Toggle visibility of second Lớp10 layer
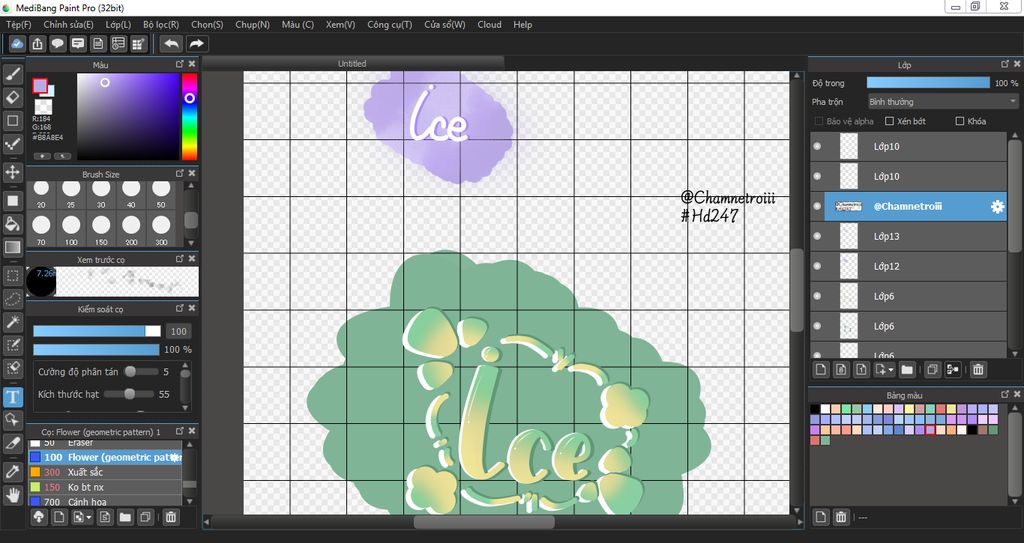 817,176
